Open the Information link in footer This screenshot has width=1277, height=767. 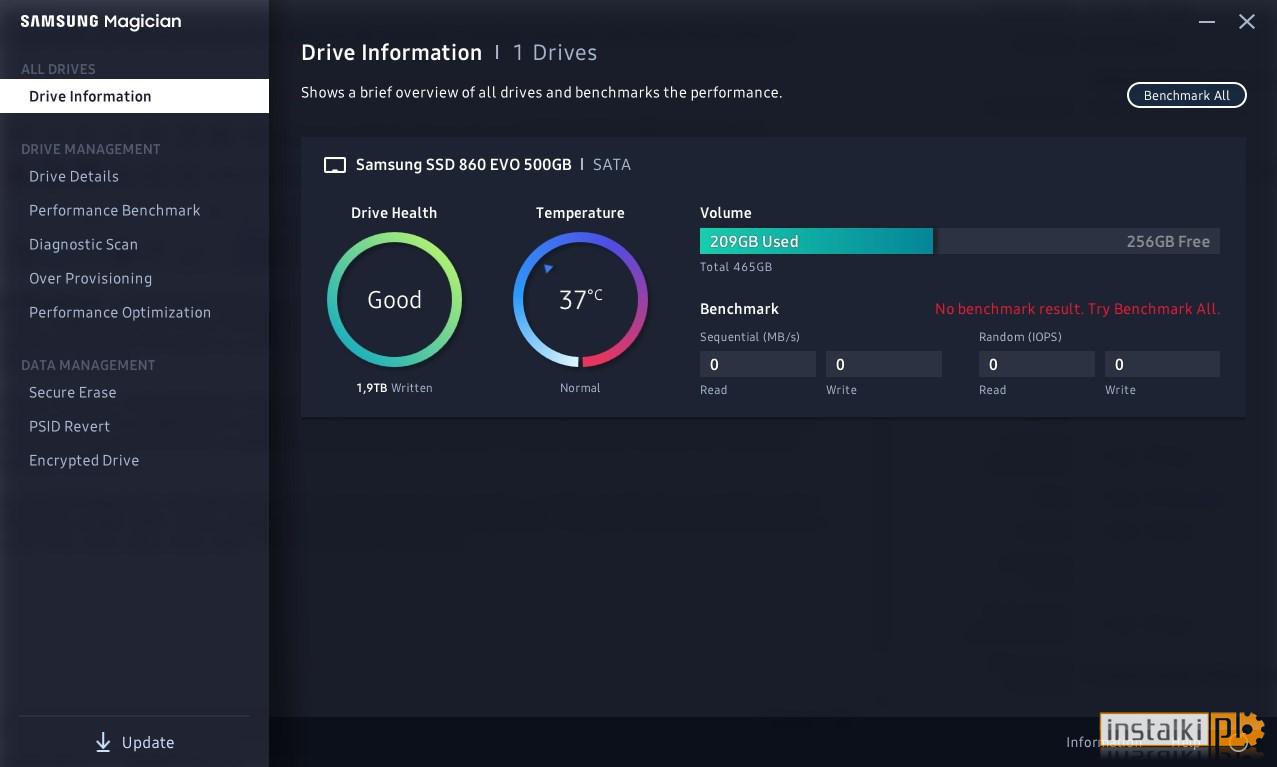point(1103,742)
